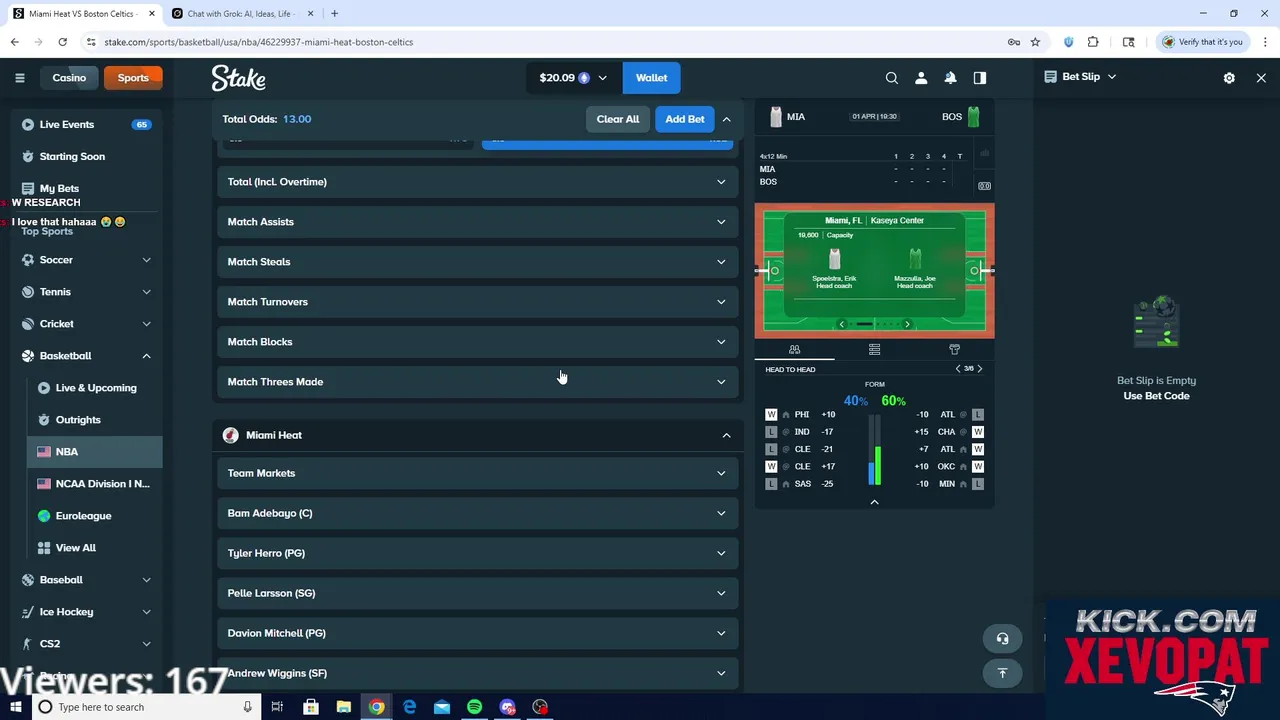This screenshot has width=1280, height=720.
Task: Expand Total (Incl. Overtime) market
Action: [477, 182]
